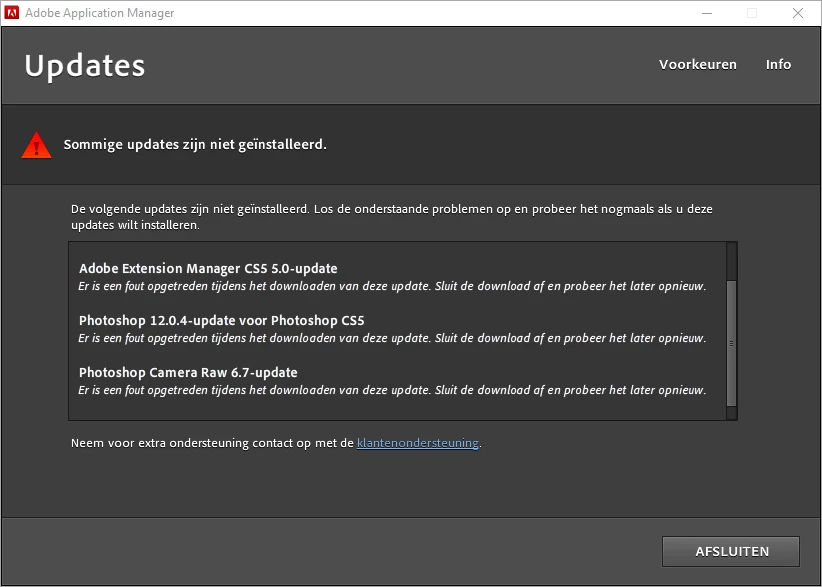Click error message under Photoshop 12.0.4-update
Viewport: 822px width, 587px height.
pyautogui.click(x=392, y=338)
